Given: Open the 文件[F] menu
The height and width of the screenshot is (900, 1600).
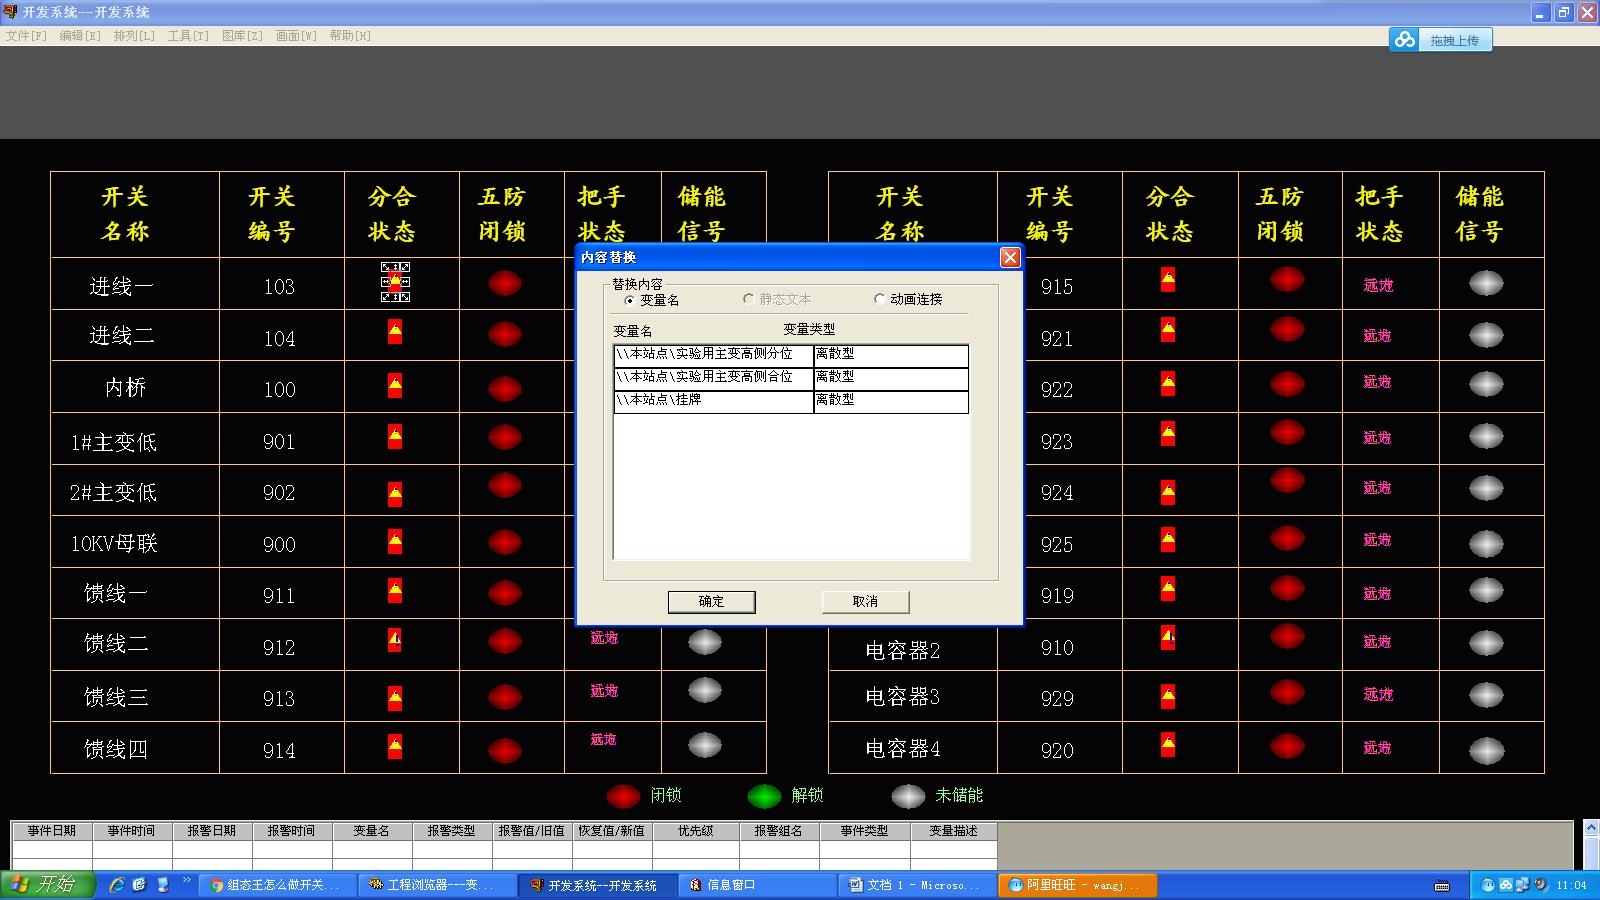Looking at the screenshot, I should point(26,36).
